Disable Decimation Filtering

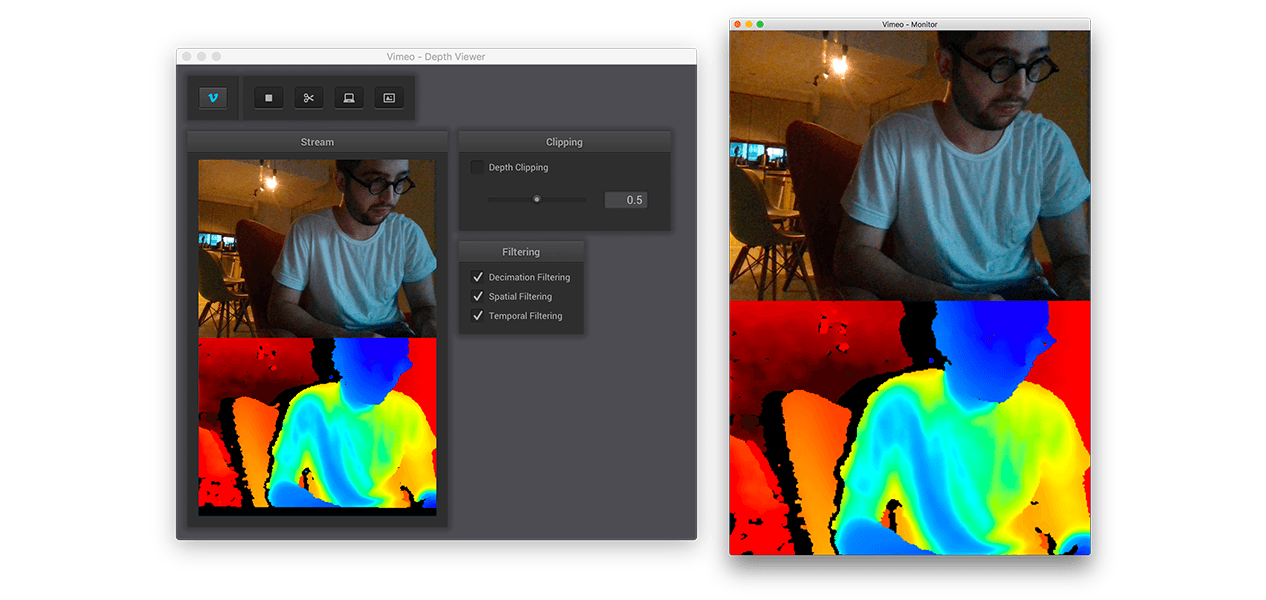point(477,277)
